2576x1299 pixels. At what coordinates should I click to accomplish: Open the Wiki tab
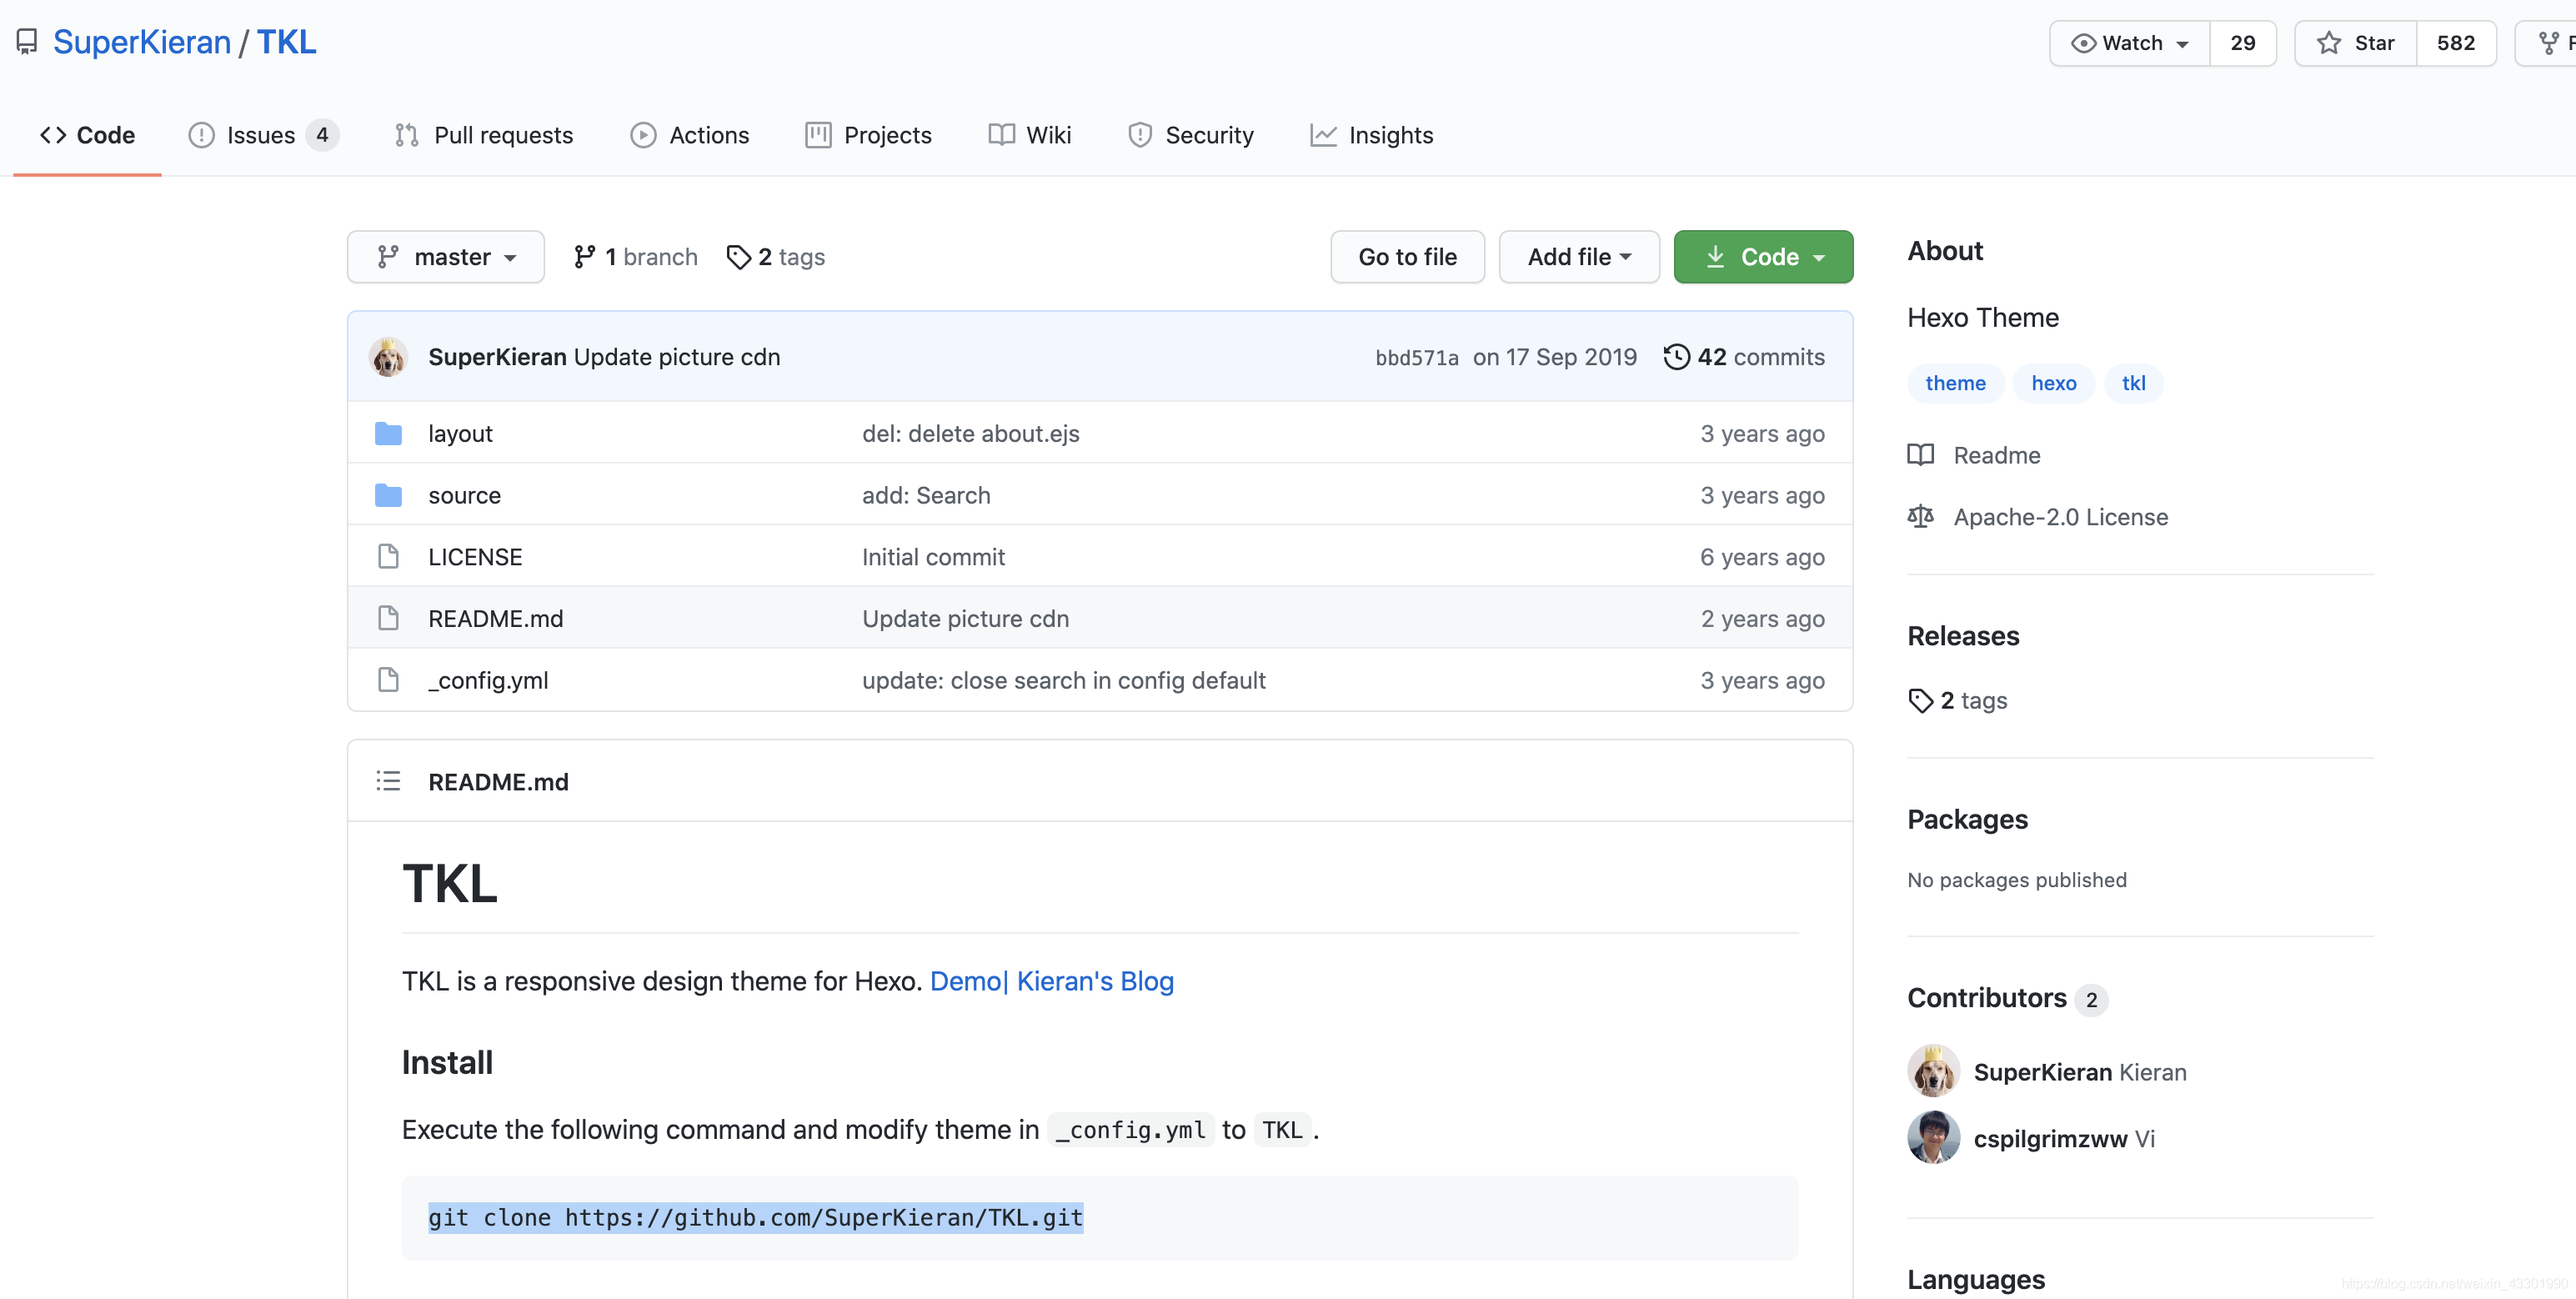[1029, 135]
